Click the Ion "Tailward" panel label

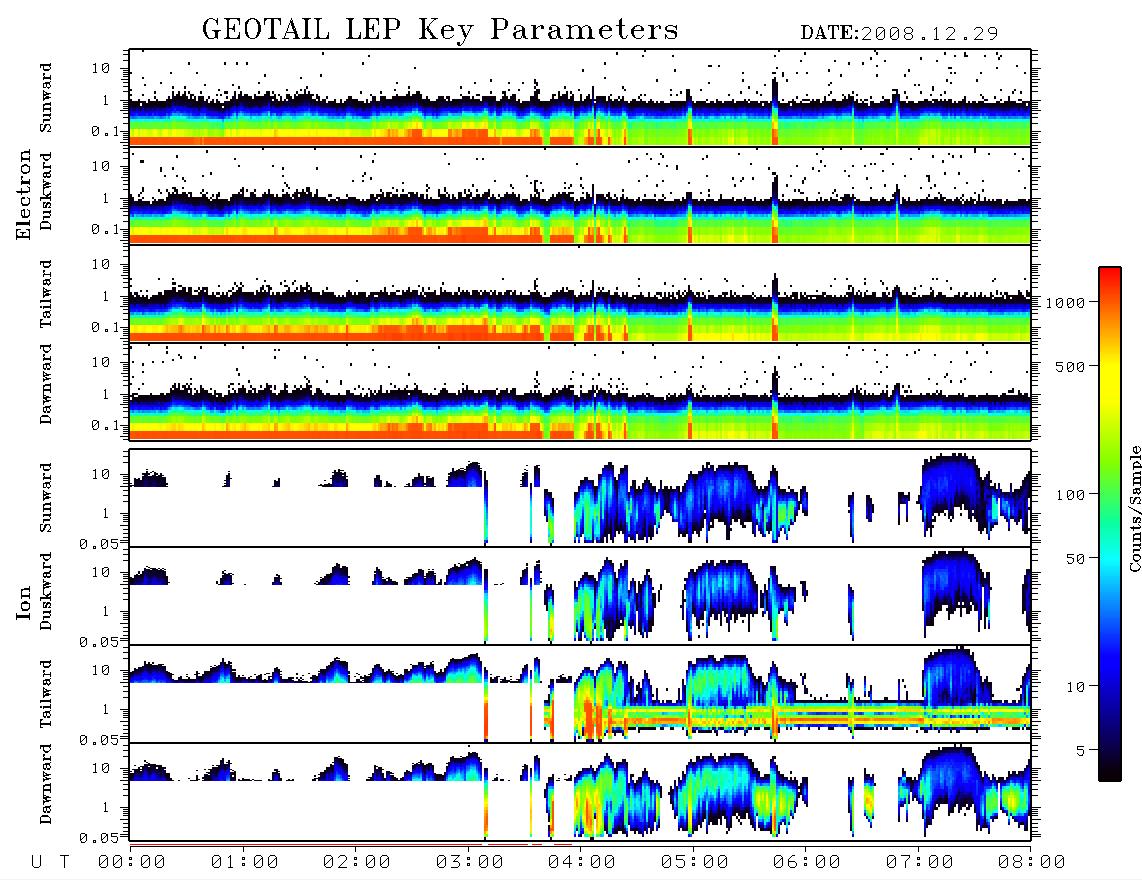click(46, 694)
